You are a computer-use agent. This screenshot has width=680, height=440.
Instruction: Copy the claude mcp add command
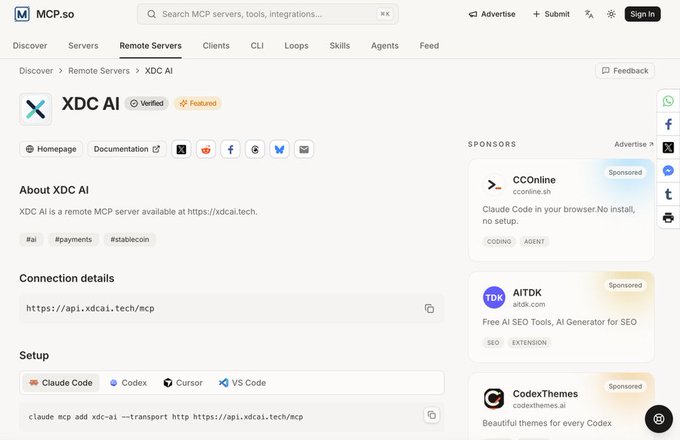pyautogui.click(x=432, y=415)
